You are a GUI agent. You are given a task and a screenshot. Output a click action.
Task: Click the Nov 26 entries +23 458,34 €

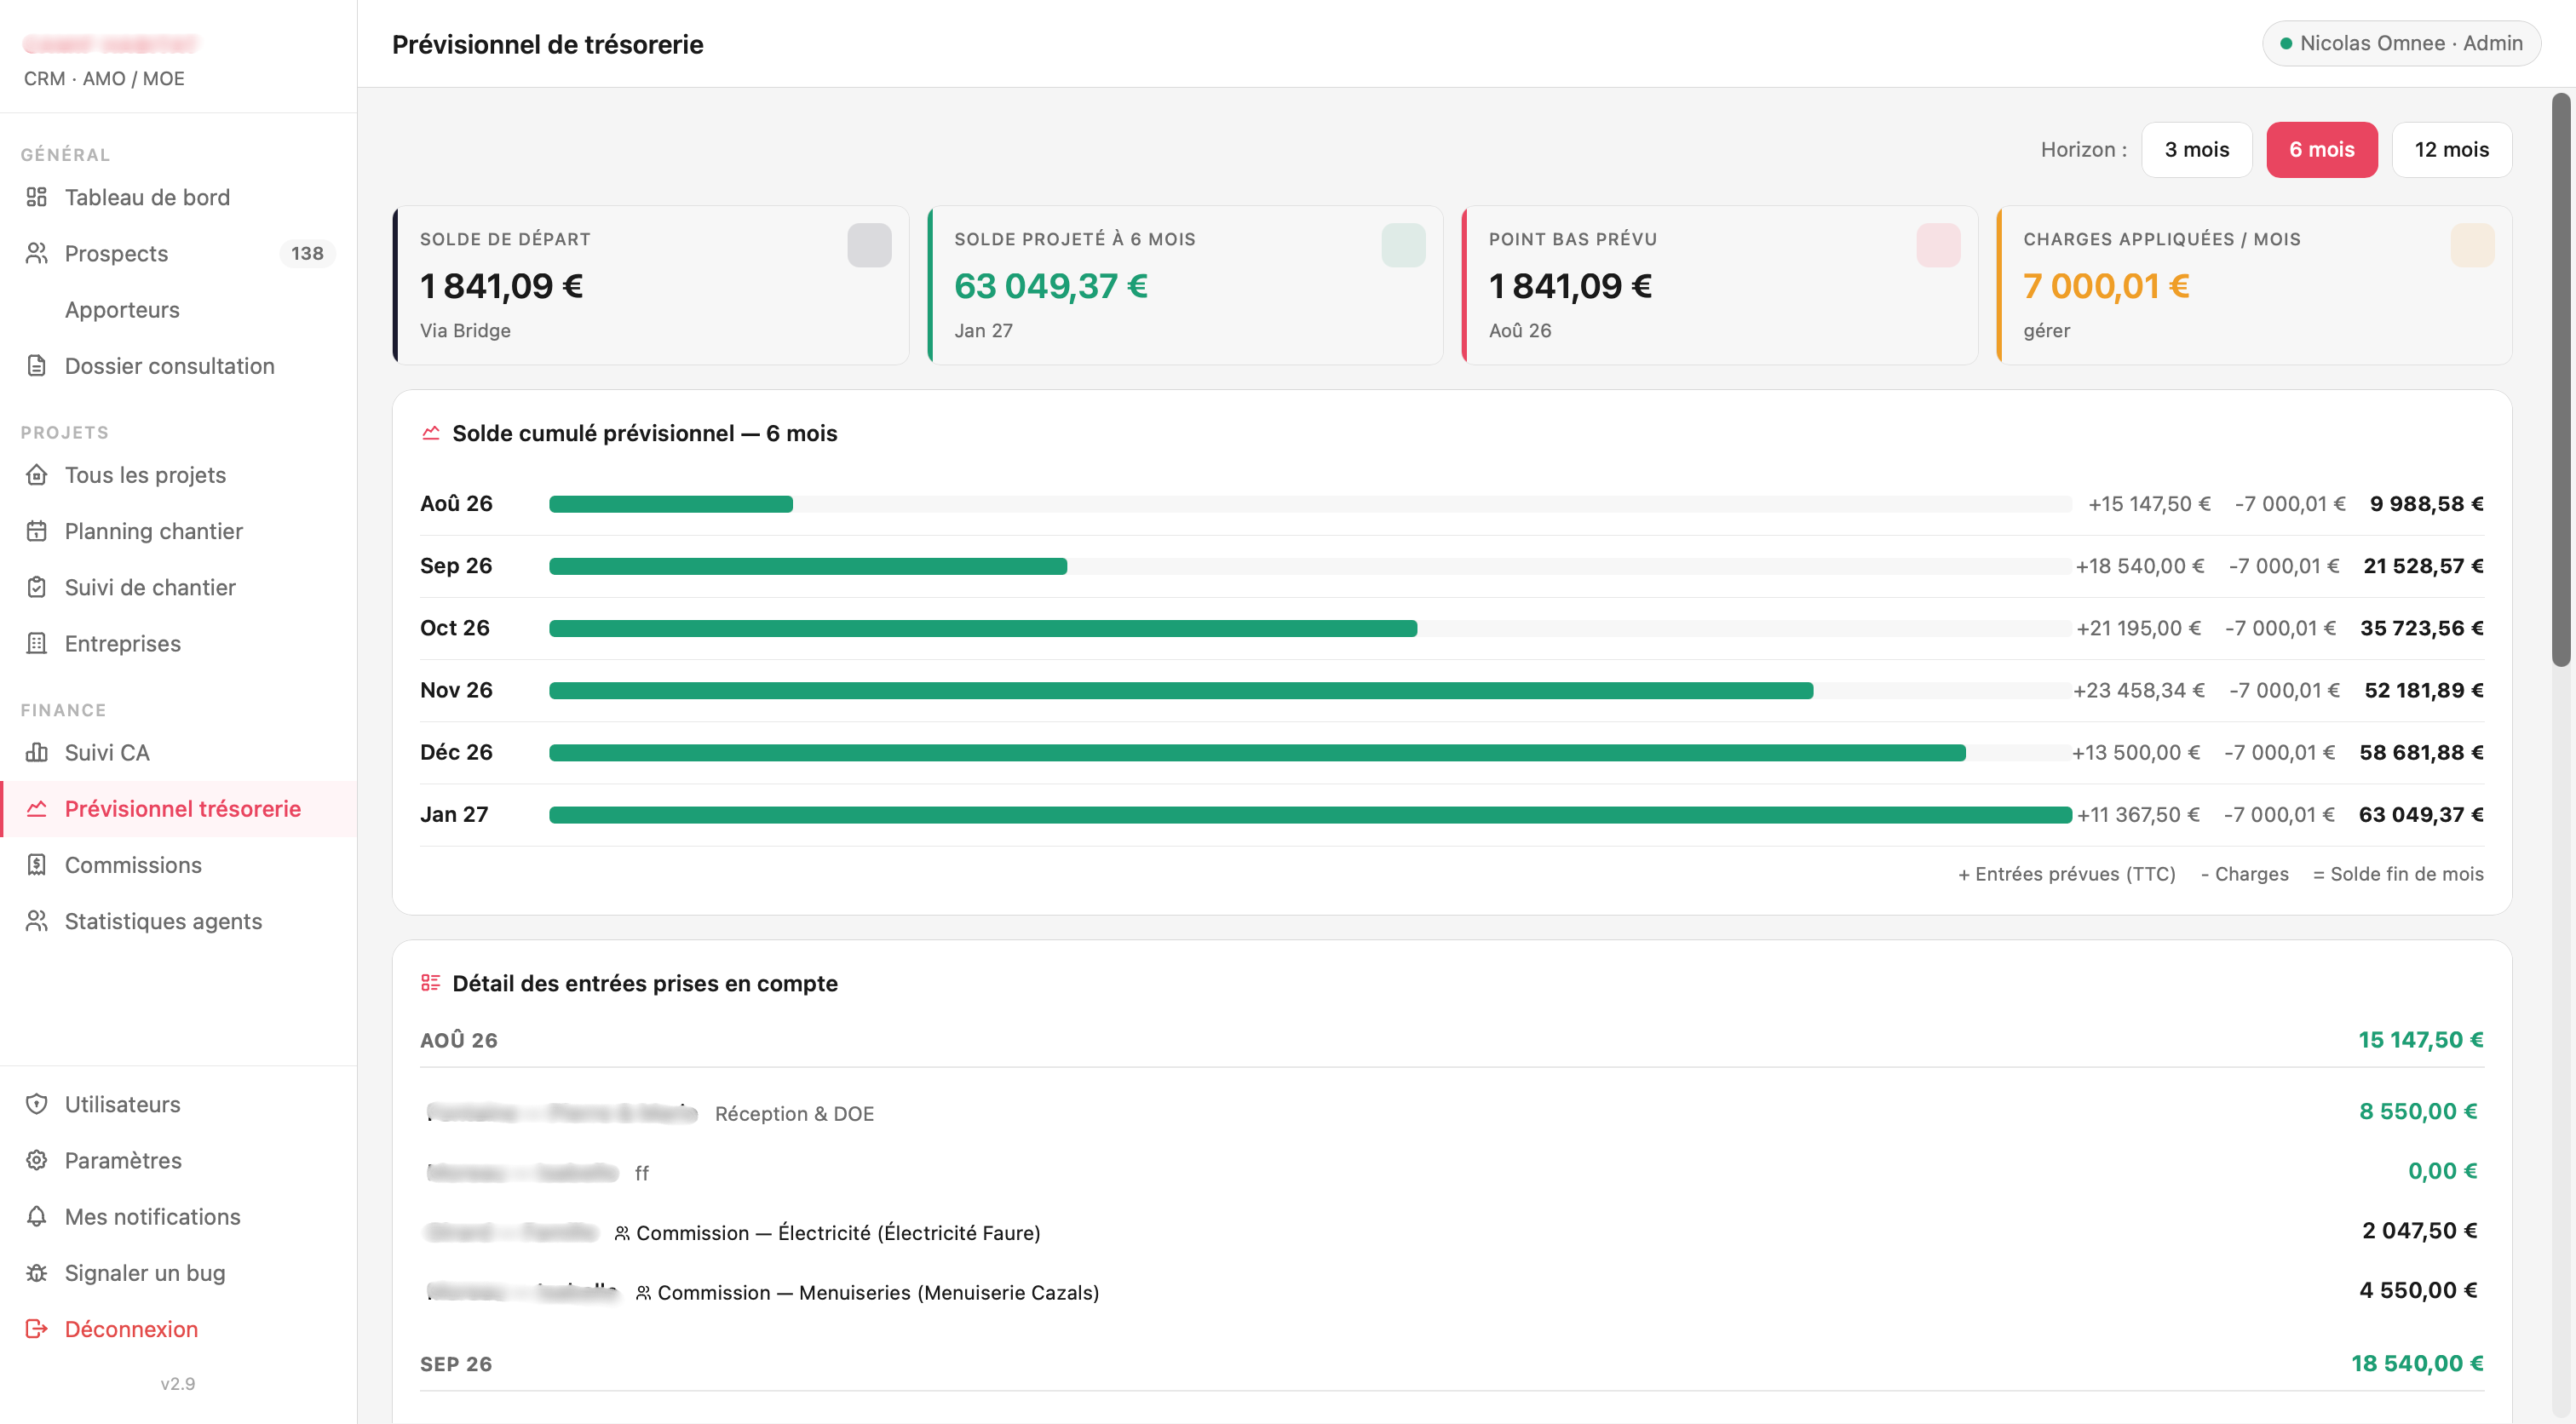(2138, 690)
